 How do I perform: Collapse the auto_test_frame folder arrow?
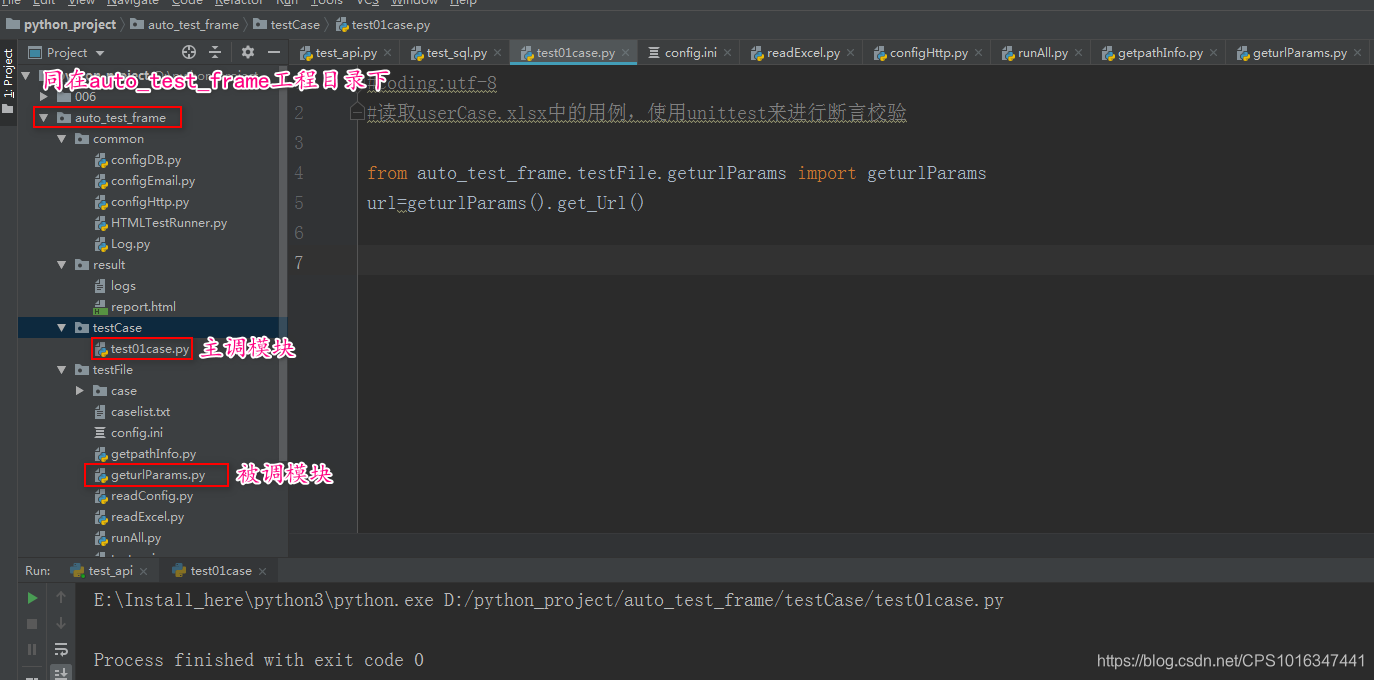click(43, 118)
